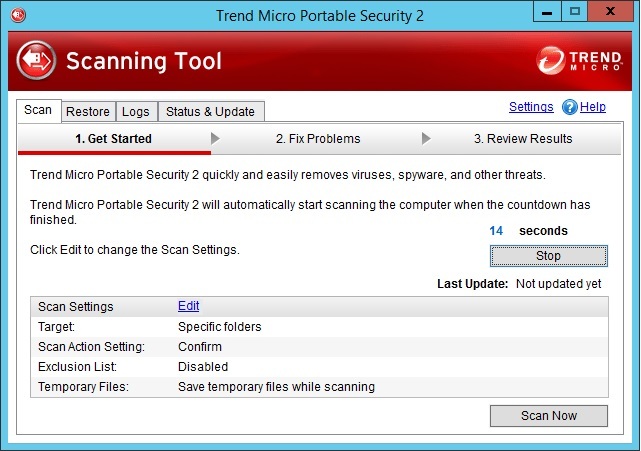Click the 'Scan Action Setting:' label

point(92,347)
